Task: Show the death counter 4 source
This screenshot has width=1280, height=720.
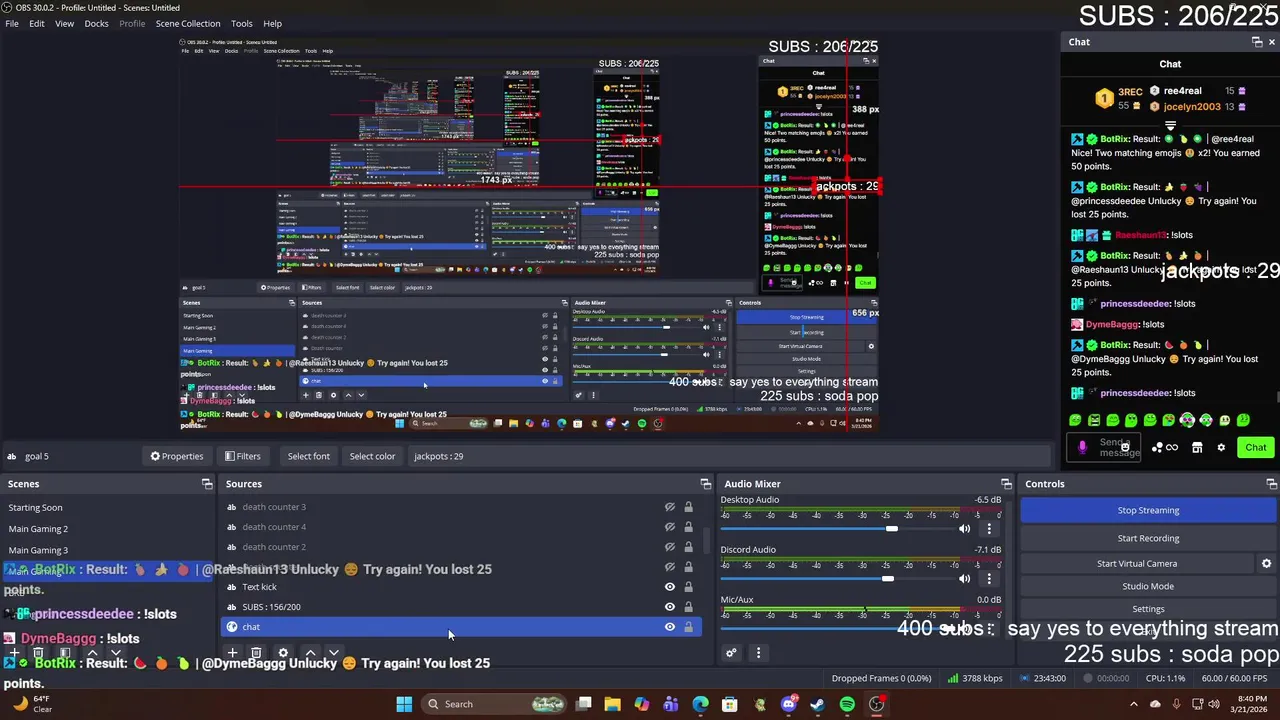Action: coord(670,527)
